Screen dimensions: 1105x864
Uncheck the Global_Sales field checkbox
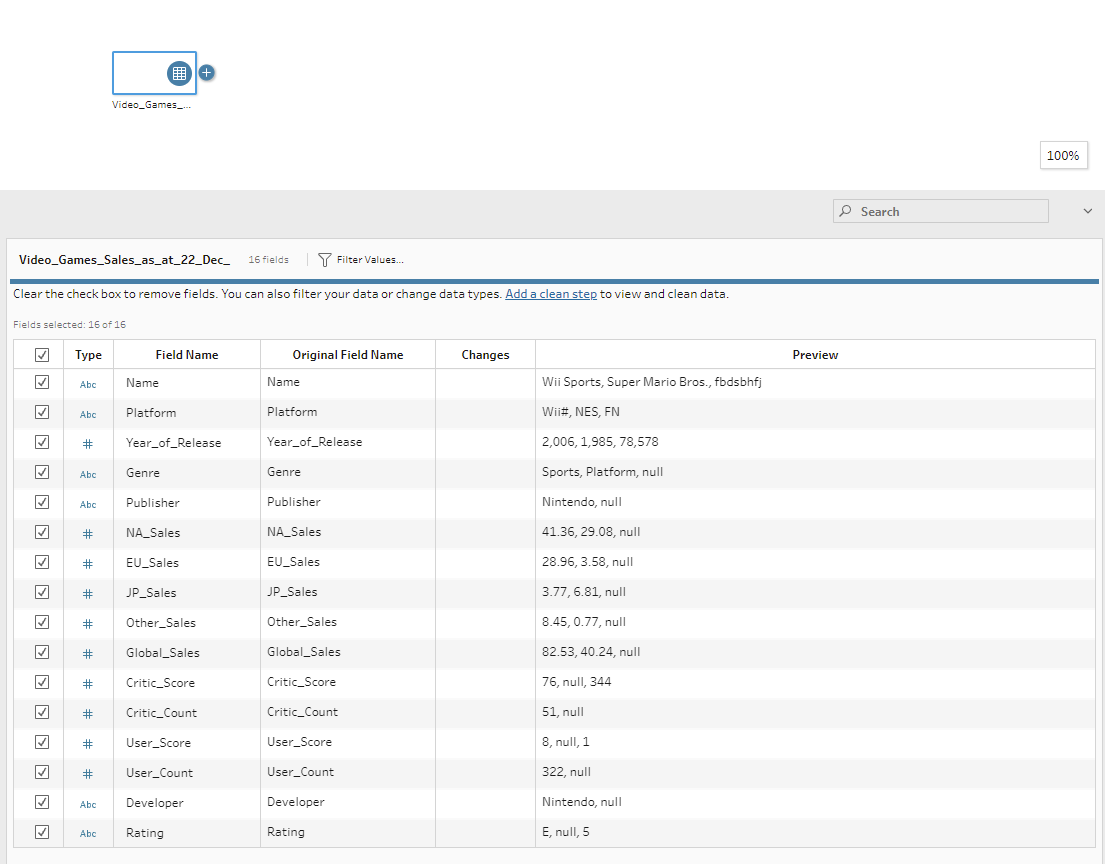click(42, 652)
